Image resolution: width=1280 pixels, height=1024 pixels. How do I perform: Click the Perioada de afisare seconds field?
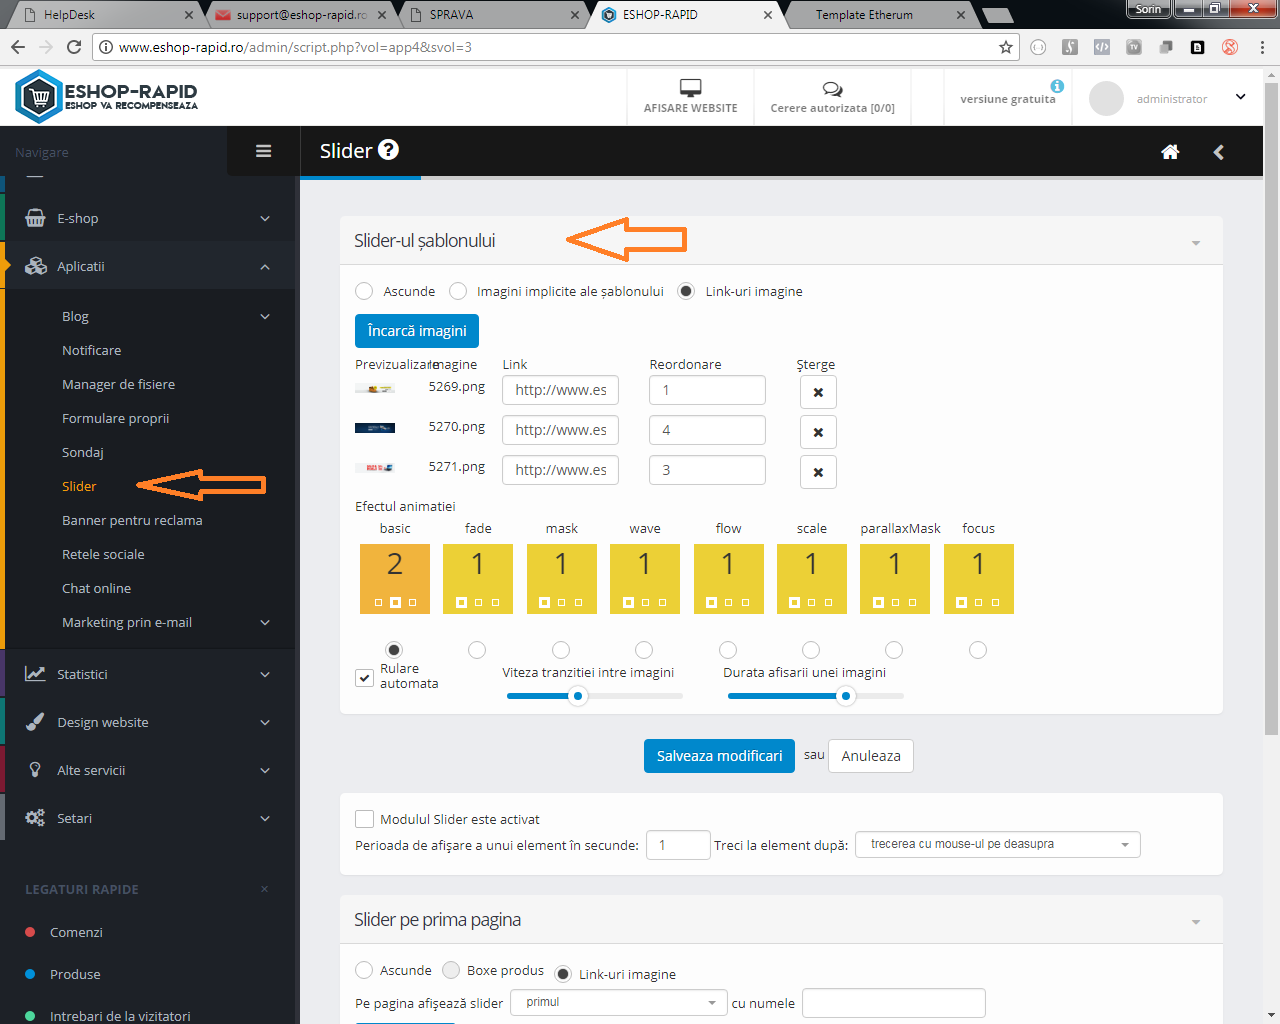pos(678,845)
